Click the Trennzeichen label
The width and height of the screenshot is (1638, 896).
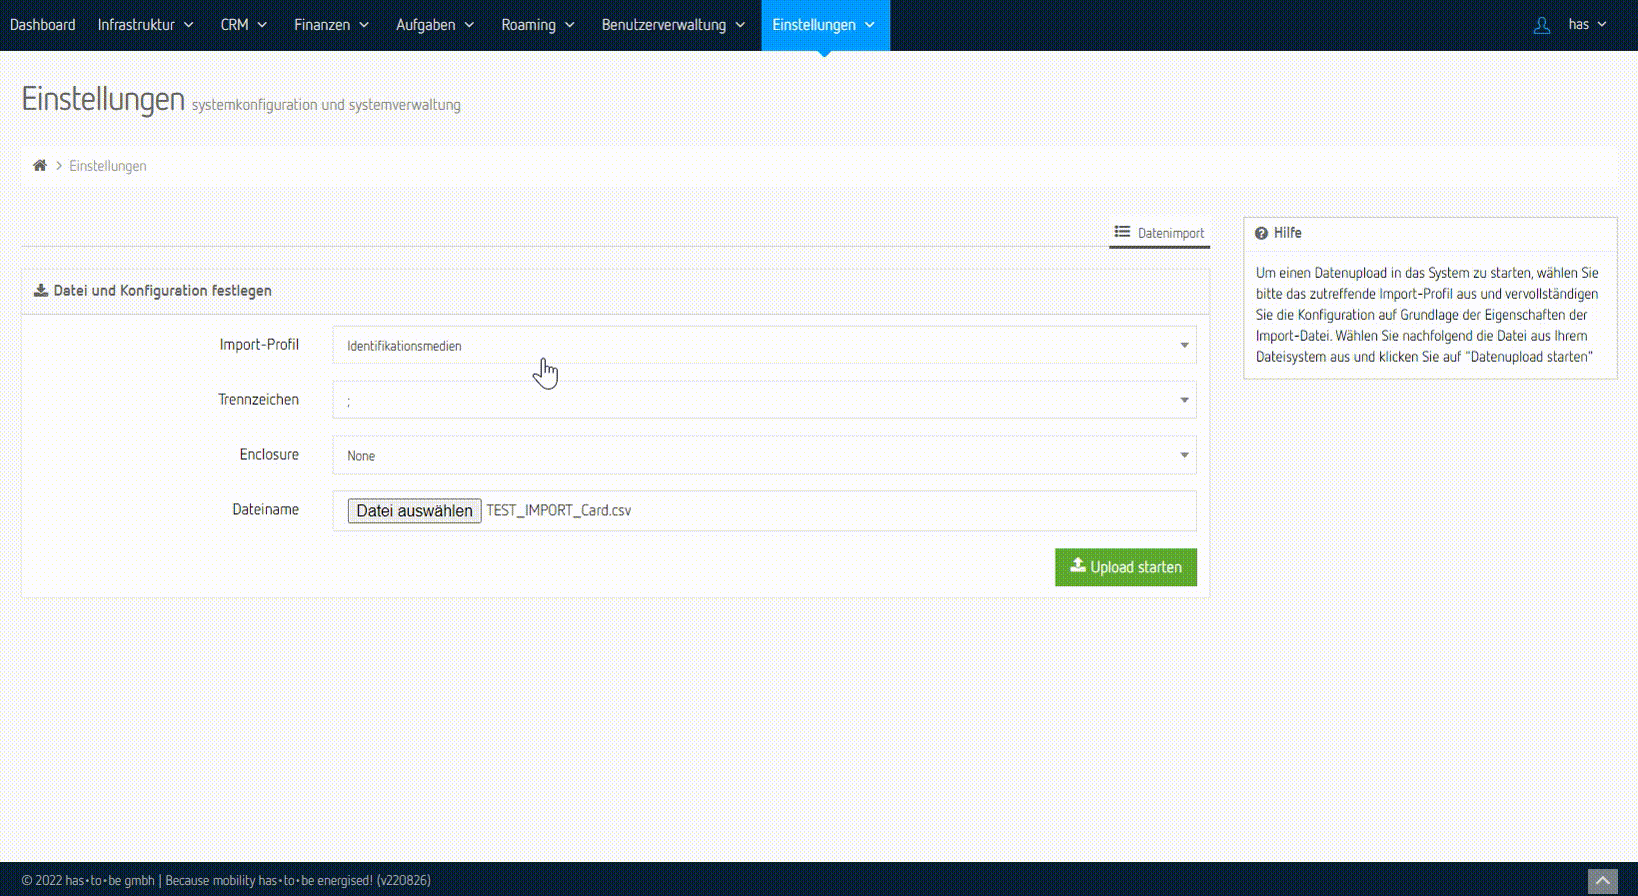[x=258, y=400]
